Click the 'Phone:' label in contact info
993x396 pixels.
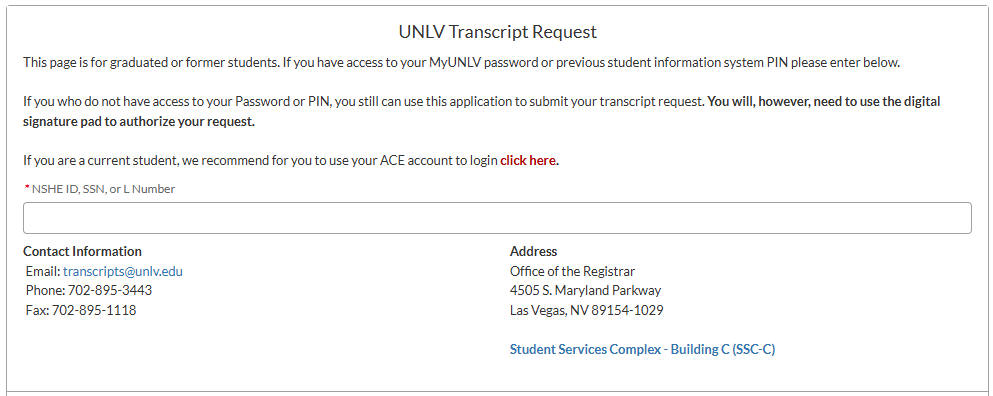click(46, 290)
